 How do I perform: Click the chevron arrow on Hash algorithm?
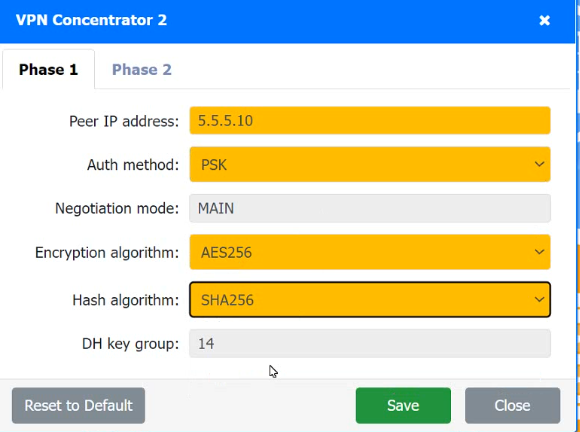pos(539,299)
